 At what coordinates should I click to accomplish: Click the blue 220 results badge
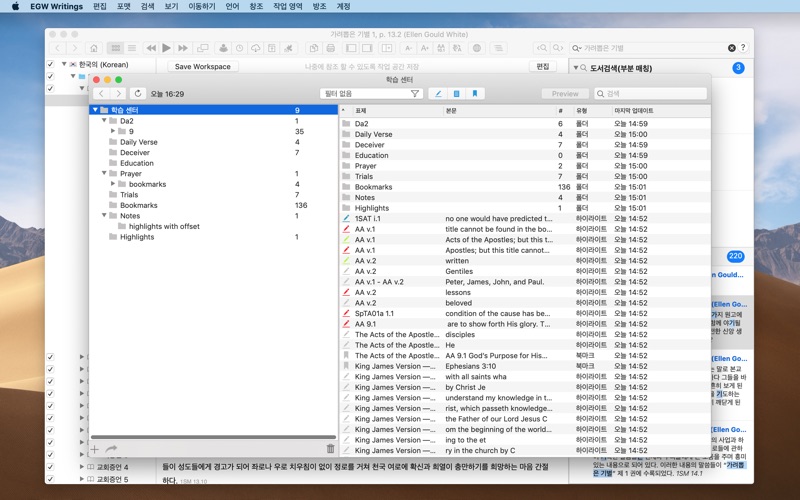(735, 256)
